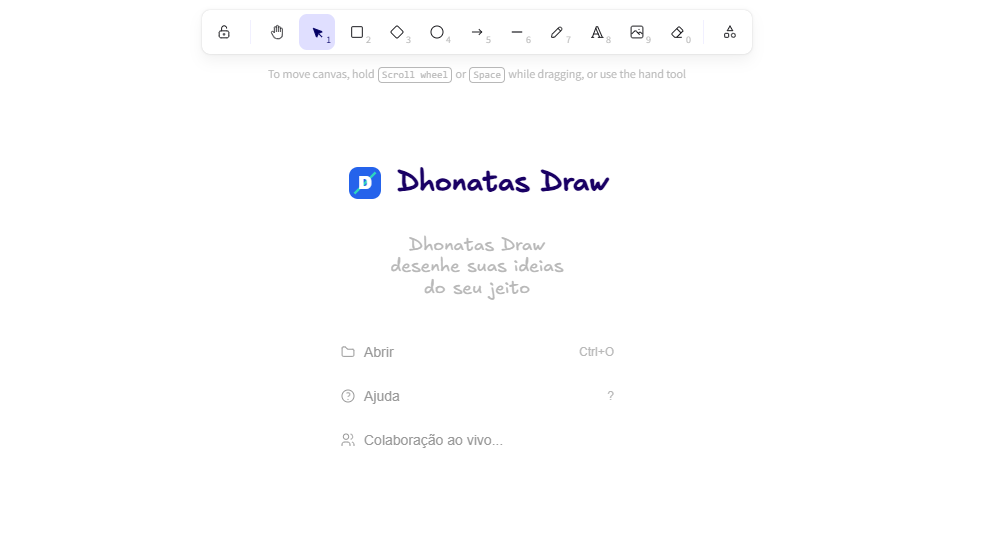Pick the Rectangle shape tool
This screenshot has height=546, width=984.
point(357,32)
